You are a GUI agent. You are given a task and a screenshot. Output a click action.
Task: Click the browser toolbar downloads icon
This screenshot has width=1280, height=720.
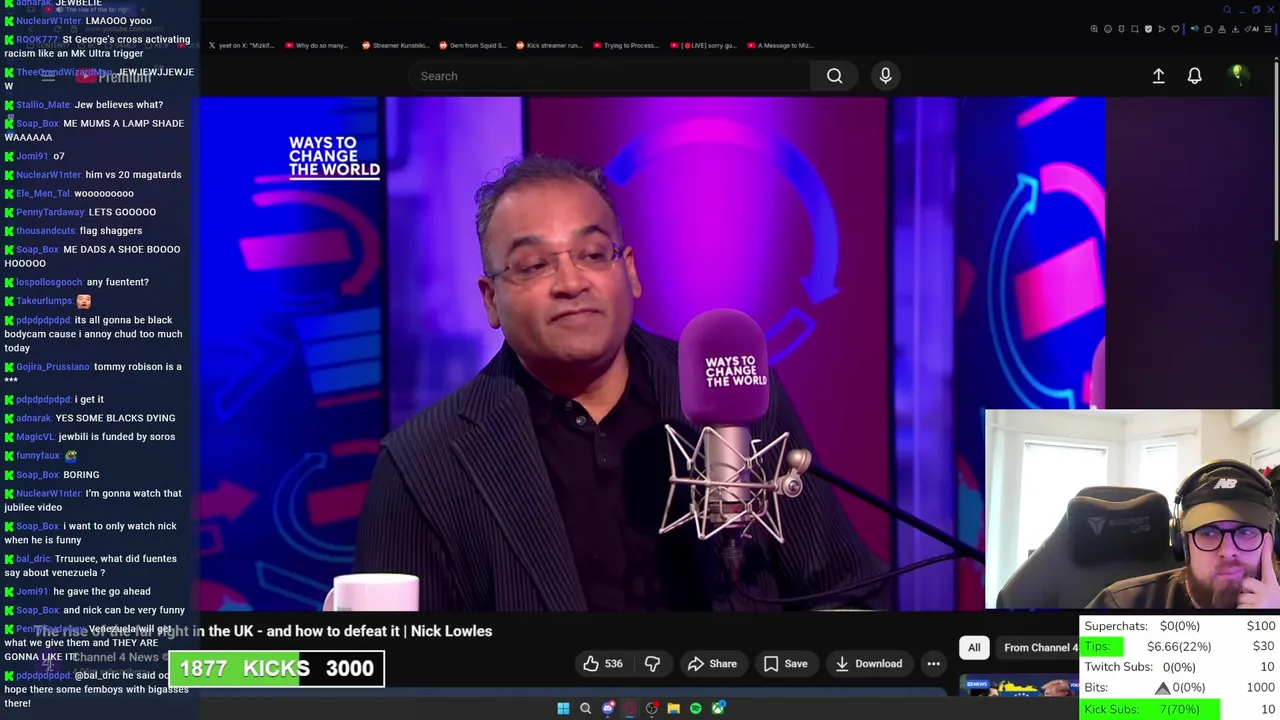pos(1235,29)
